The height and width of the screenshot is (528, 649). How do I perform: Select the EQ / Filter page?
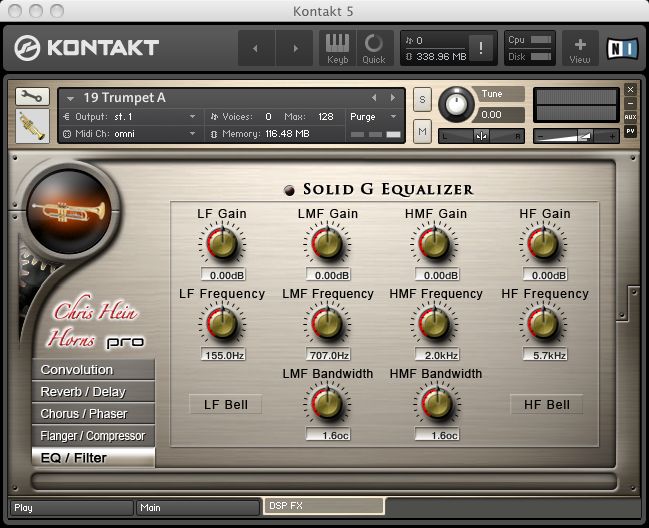coord(94,458)
